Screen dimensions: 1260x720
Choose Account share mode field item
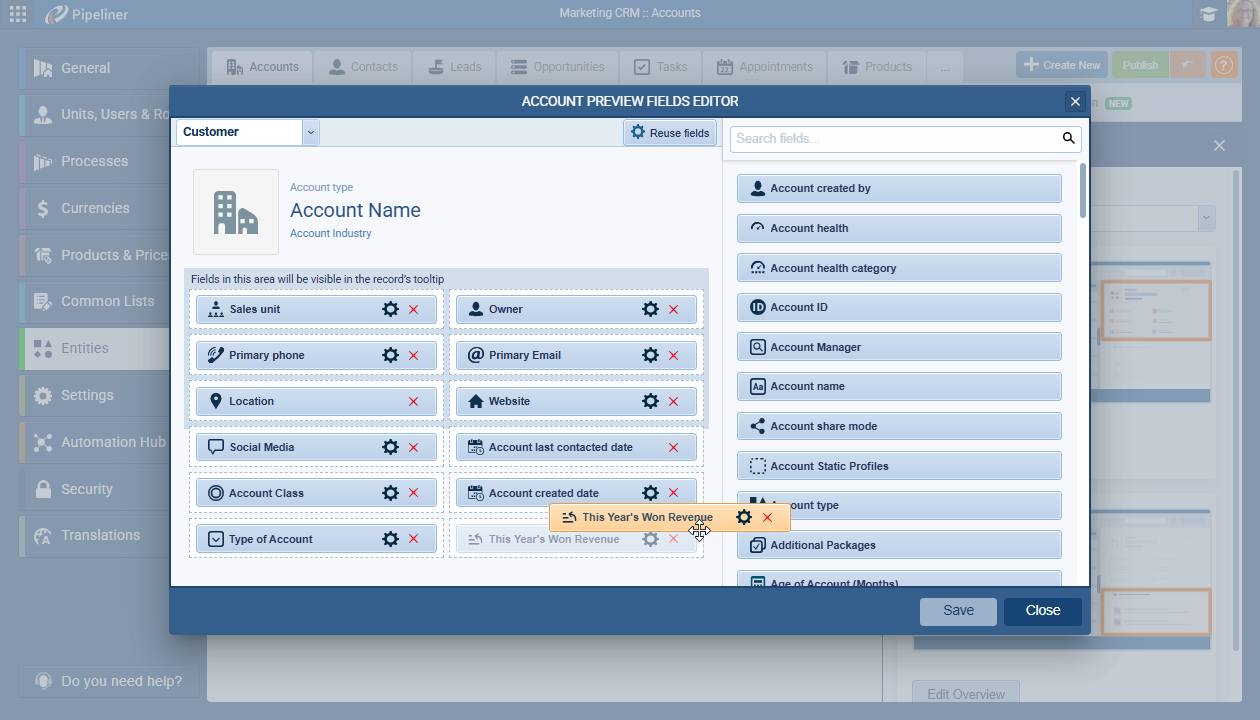[x=898, y=426]
